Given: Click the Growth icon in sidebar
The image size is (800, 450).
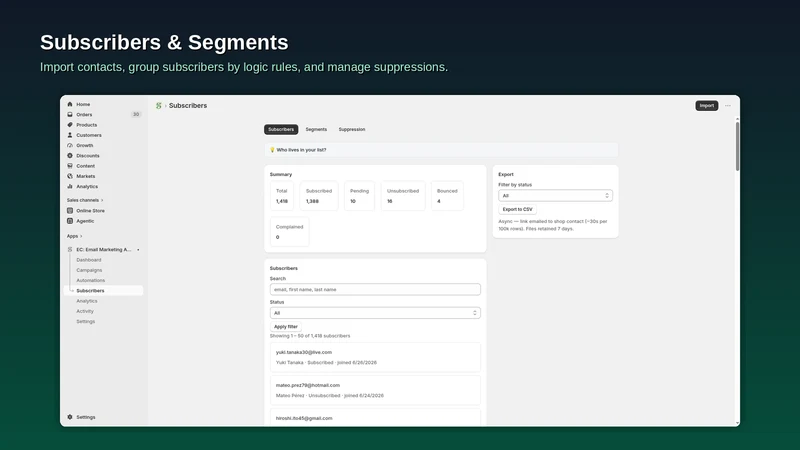Looking at the screenshot, I should pyautogui.click(x=70, y=145).
